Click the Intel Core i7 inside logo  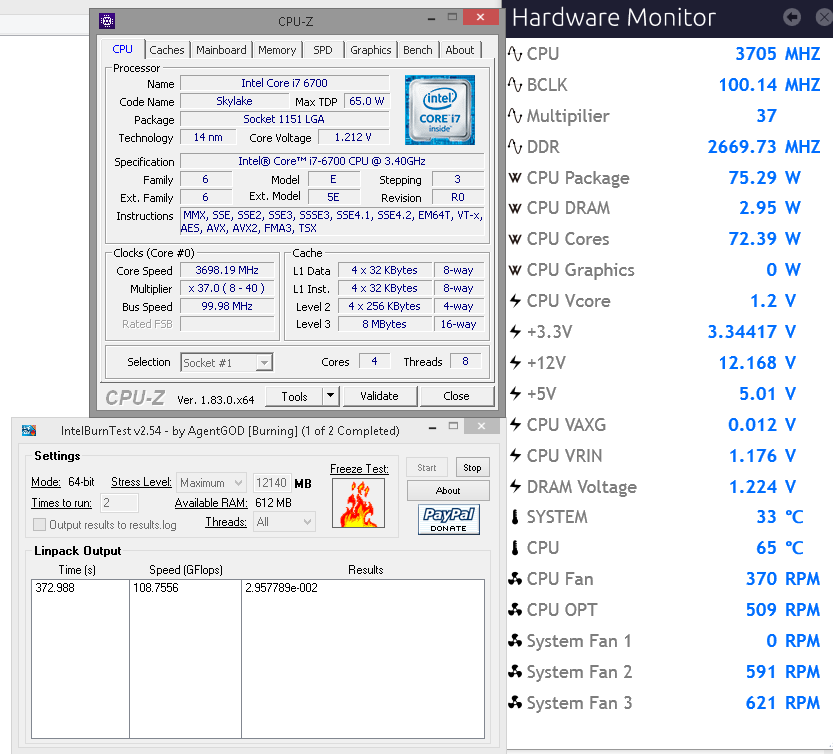439,110
